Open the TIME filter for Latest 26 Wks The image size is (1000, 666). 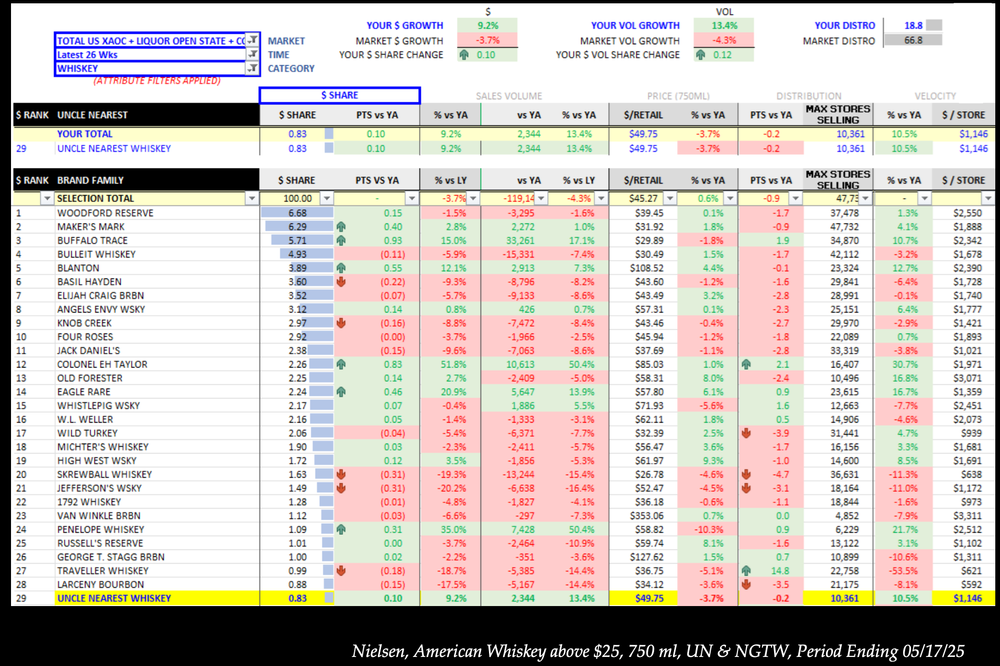click(x=253, y=54)
